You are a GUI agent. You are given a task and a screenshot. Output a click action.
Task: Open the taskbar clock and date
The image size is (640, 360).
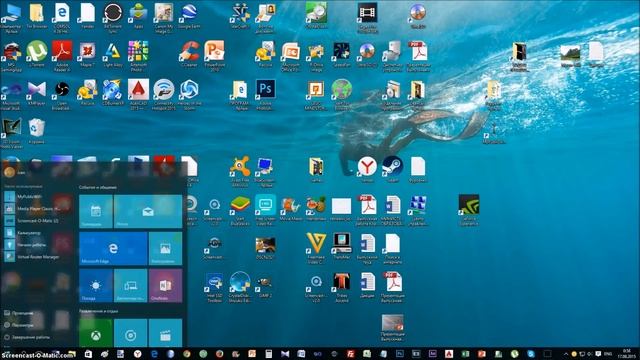(627, 354)
